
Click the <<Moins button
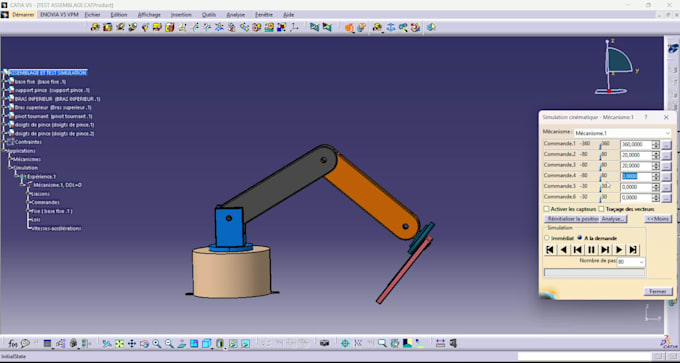(x=658, y=219)
